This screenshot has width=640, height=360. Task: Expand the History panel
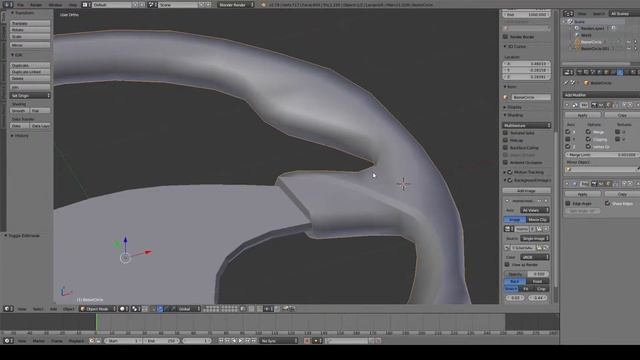click(20, 136)
